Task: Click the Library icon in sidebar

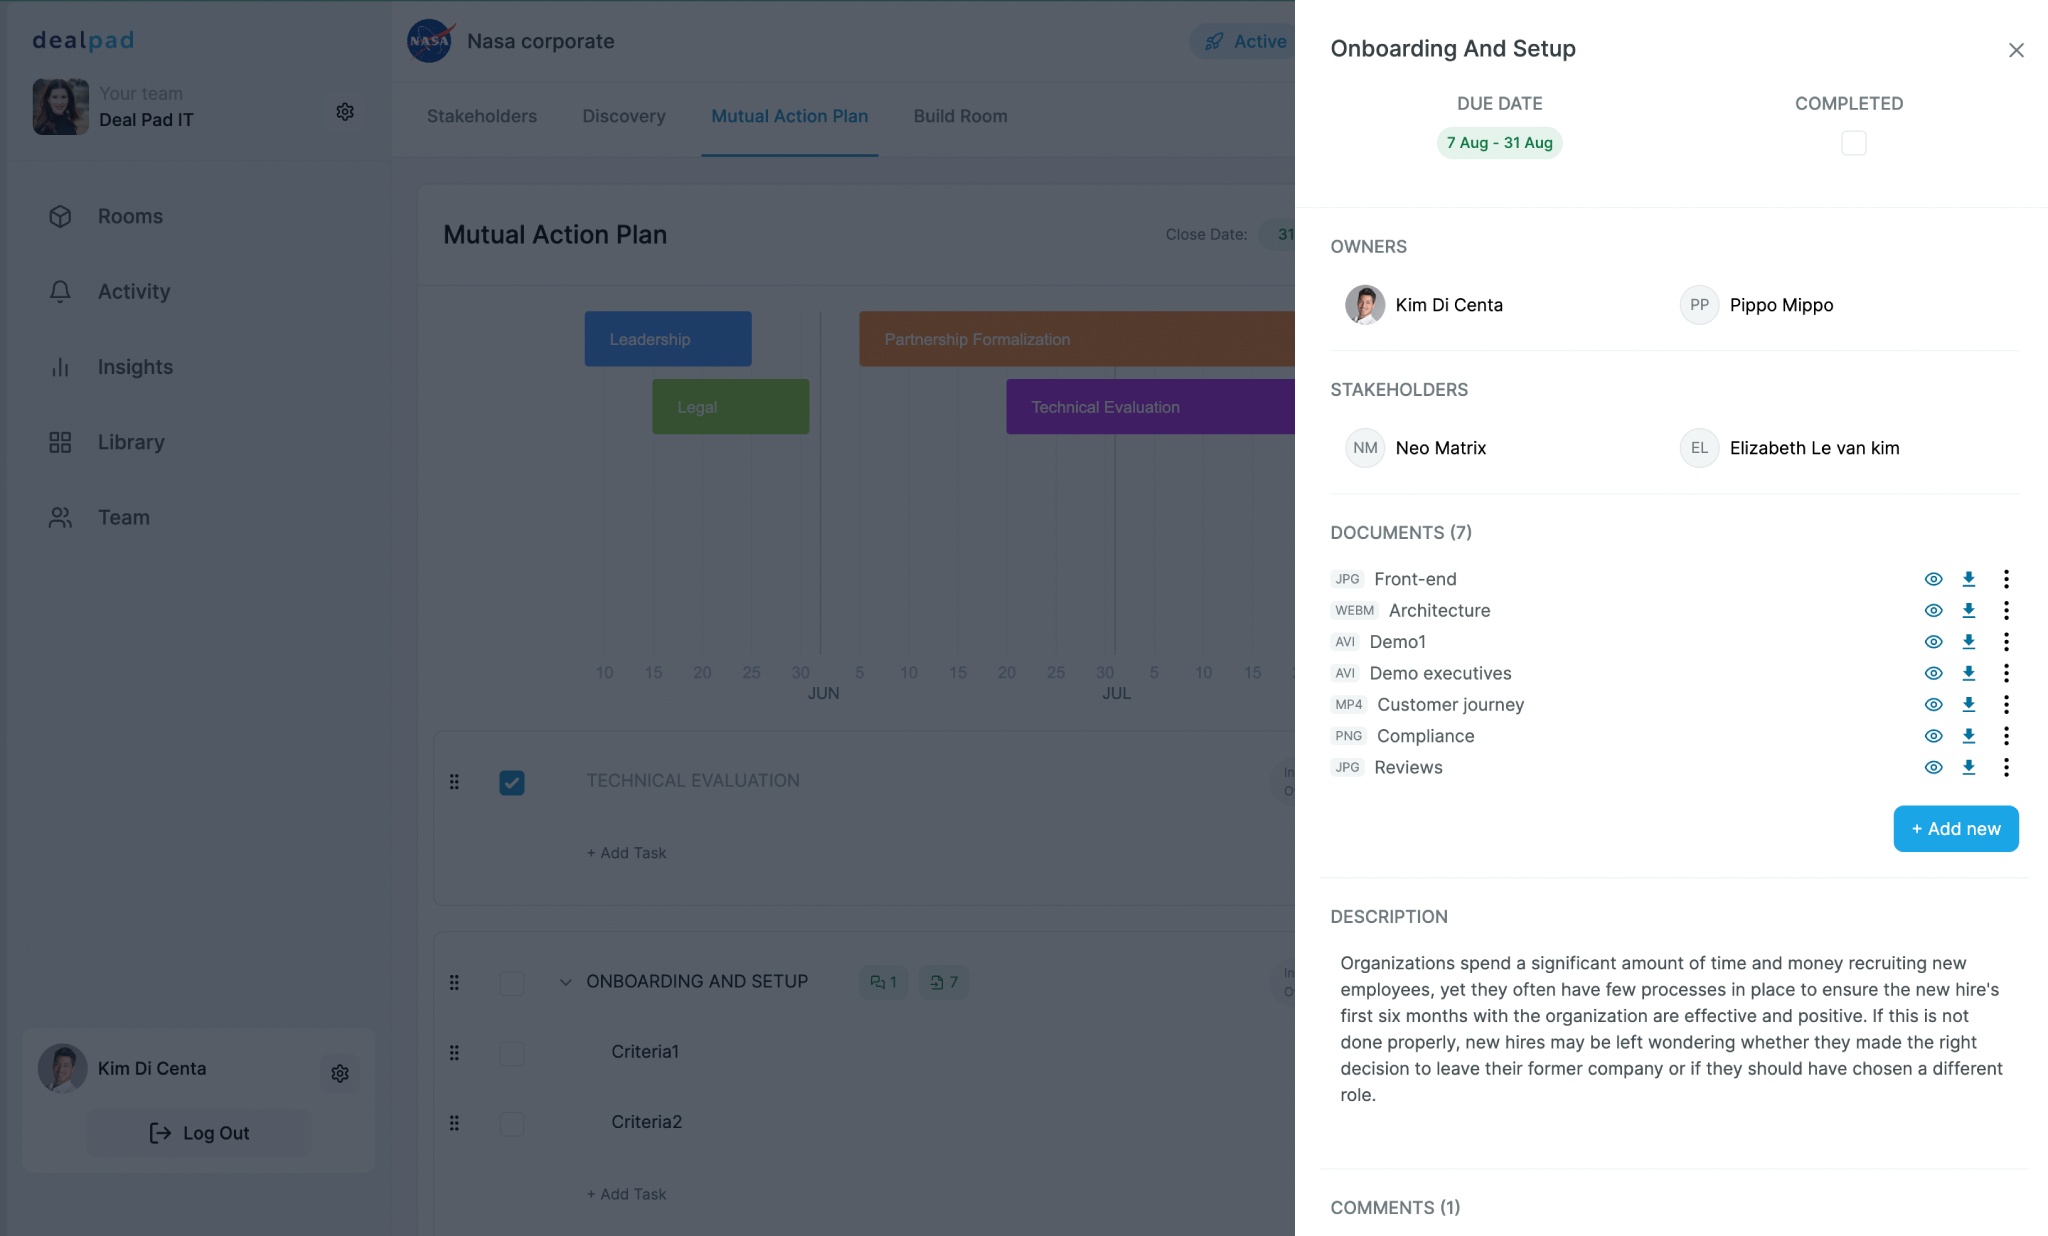Action: tap(59, 442)
